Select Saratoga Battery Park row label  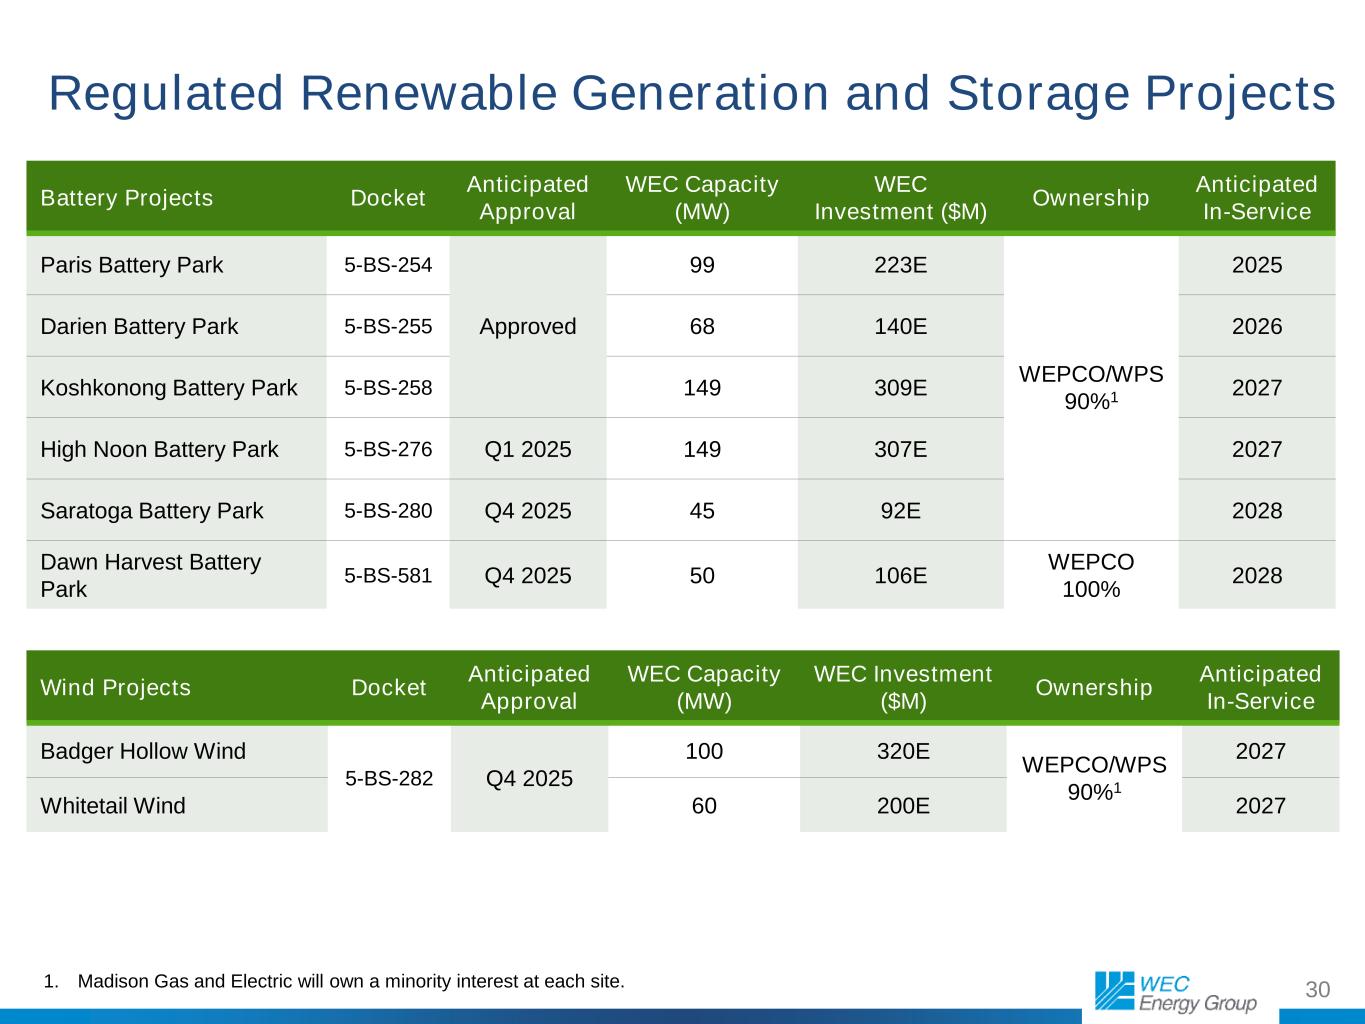tap(152, 511)
